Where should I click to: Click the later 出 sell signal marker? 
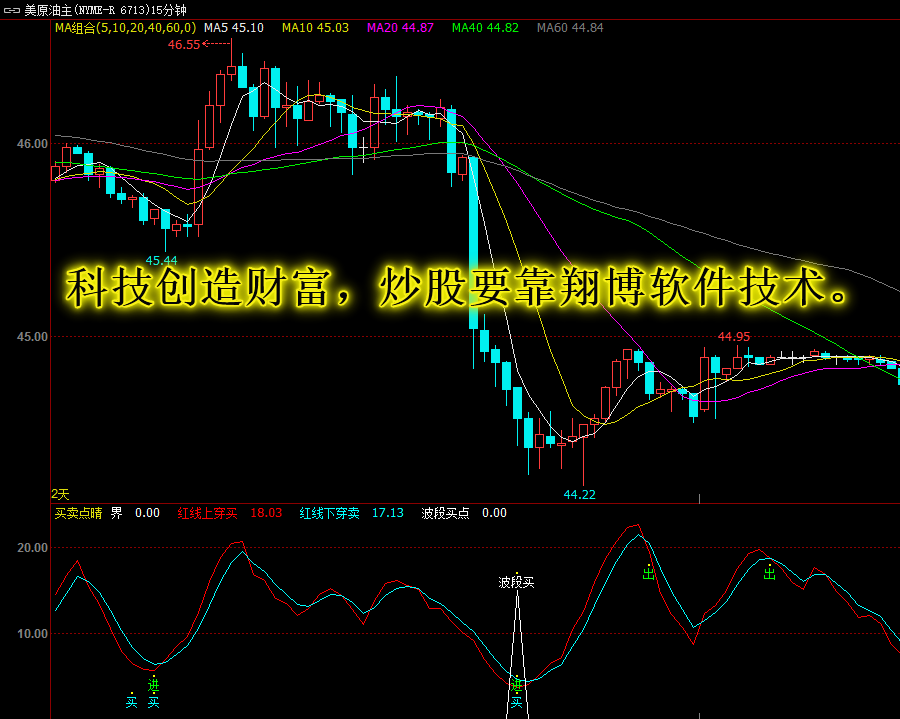click(x=769, y=573)
